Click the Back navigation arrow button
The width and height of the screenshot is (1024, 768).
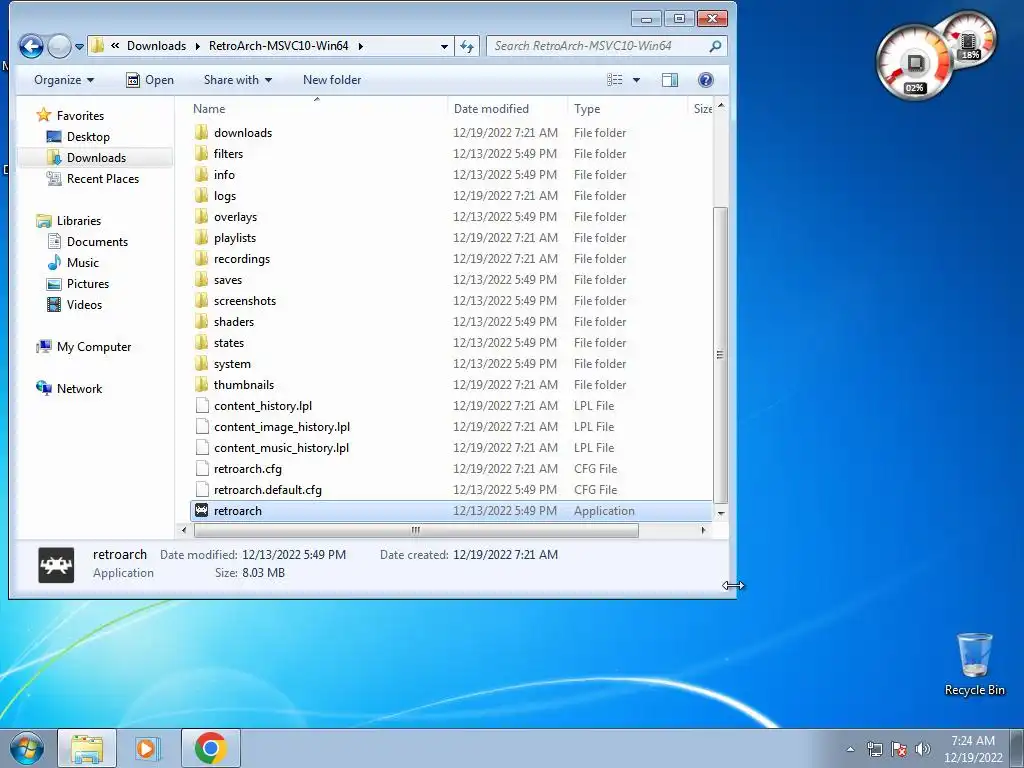pyautogui.click(x=31, y=46)
